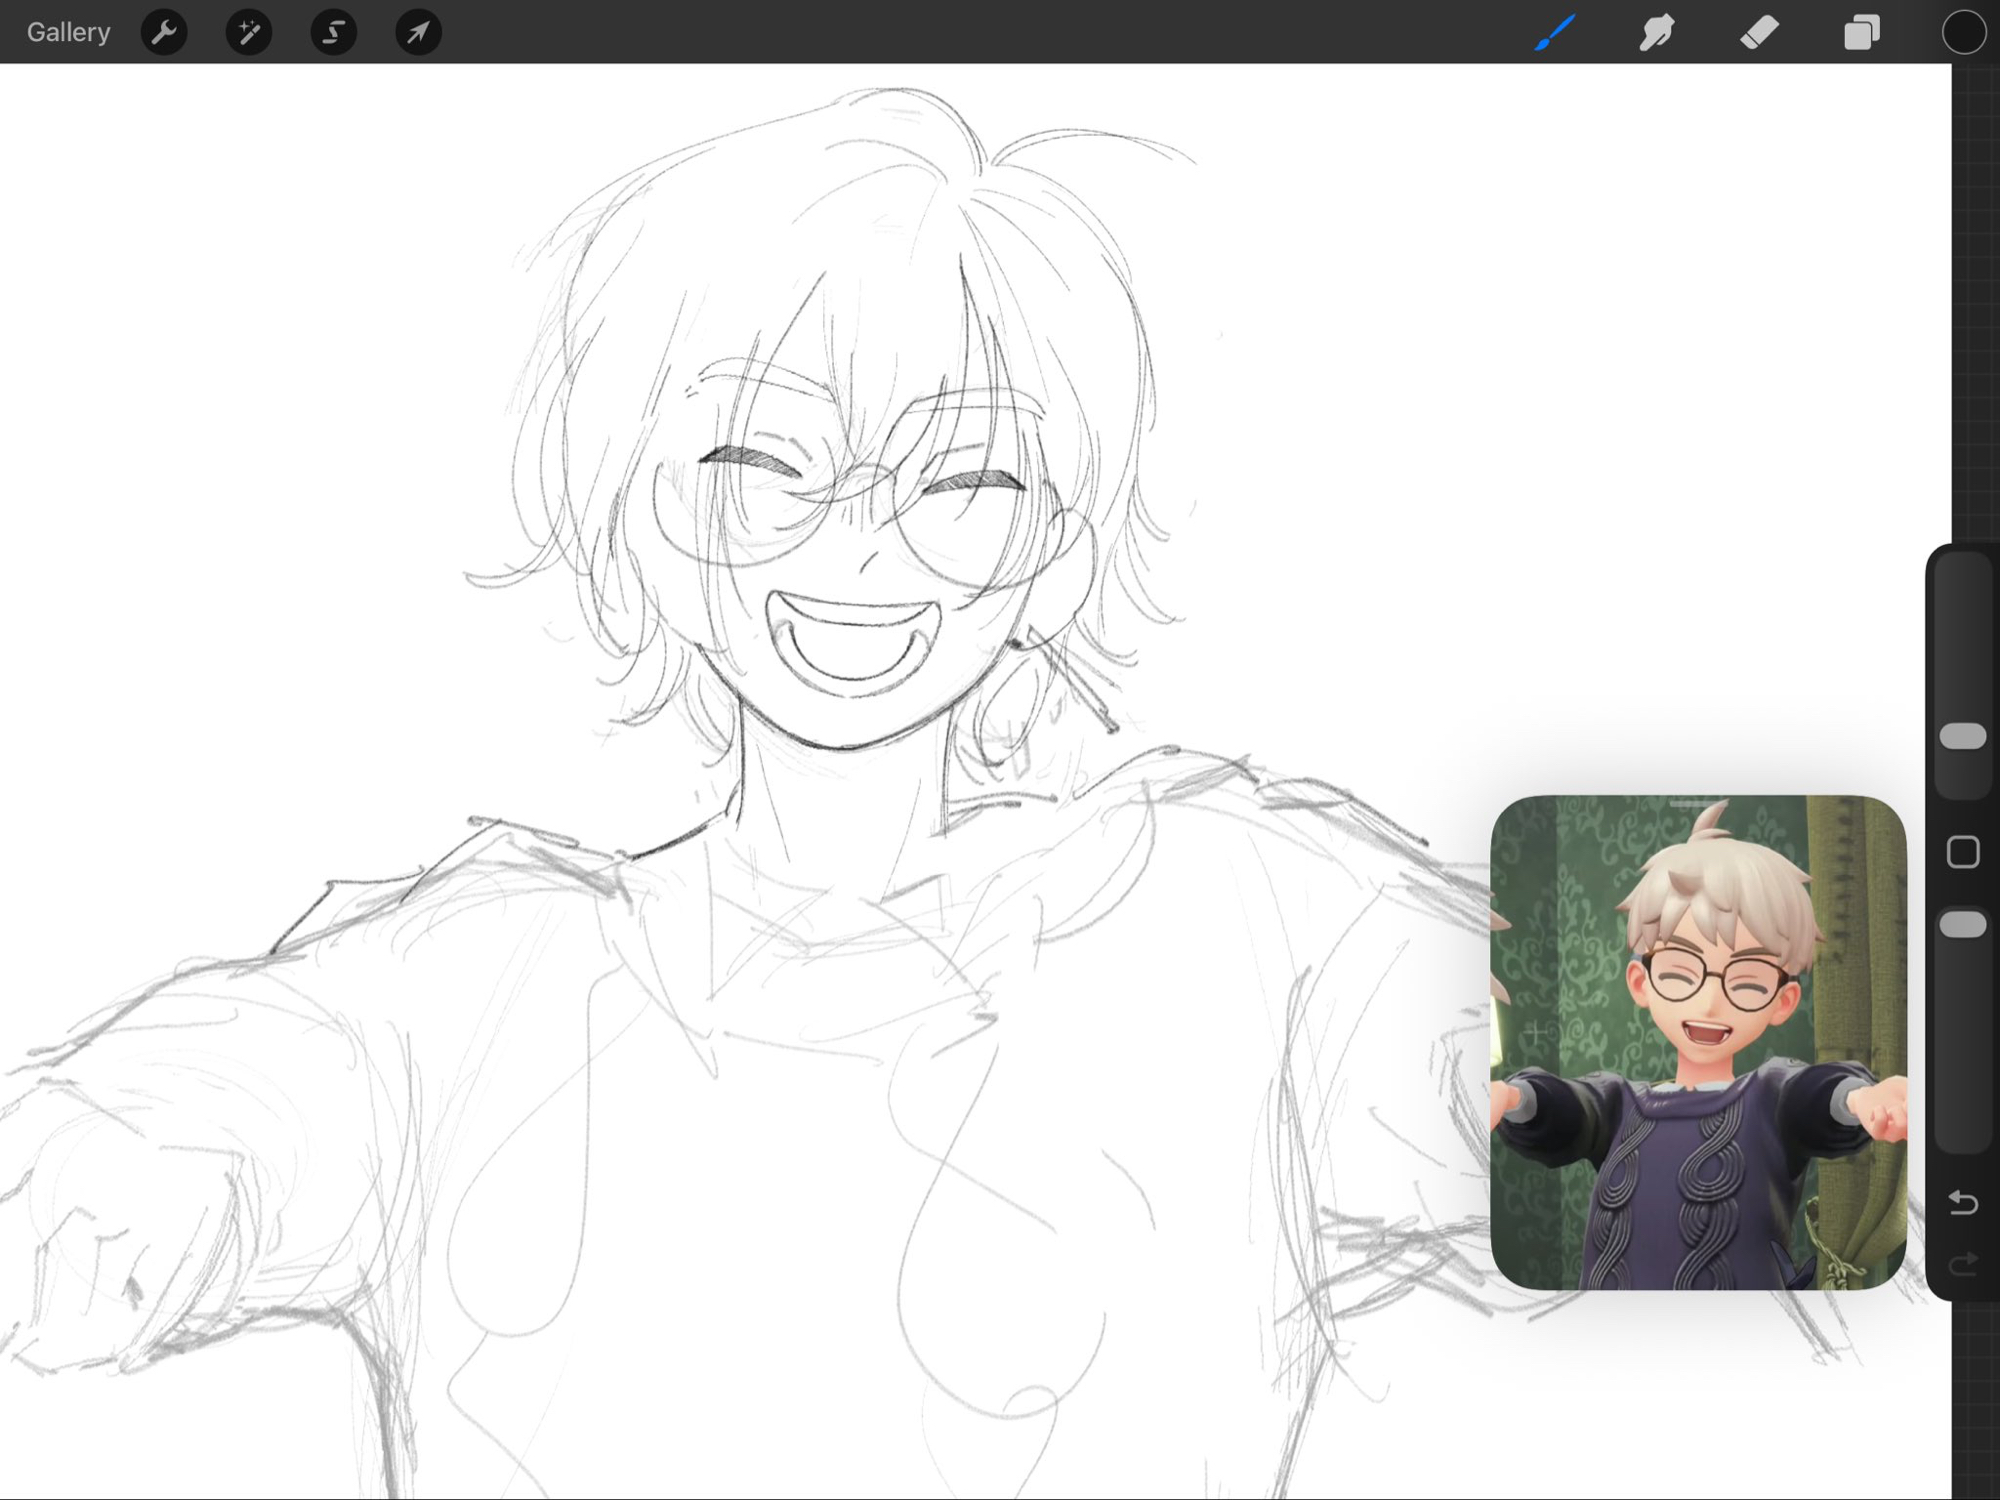Open the Actions wrench menu
2000x1500 pixels.
[x=164, y=32]
